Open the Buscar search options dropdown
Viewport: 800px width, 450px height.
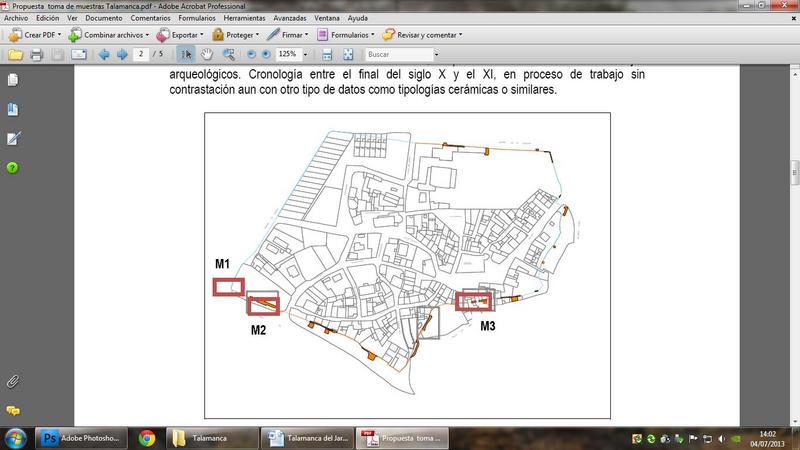tap(436, 54)
